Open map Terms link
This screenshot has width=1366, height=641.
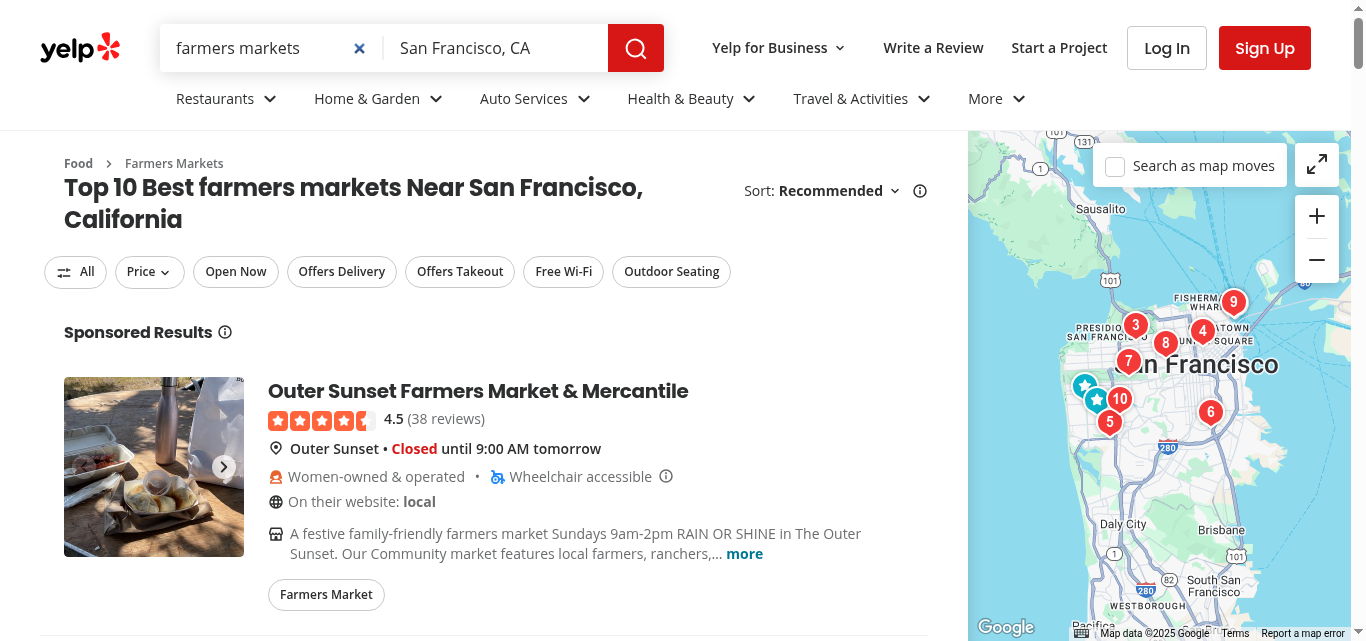coord(1235,633)
